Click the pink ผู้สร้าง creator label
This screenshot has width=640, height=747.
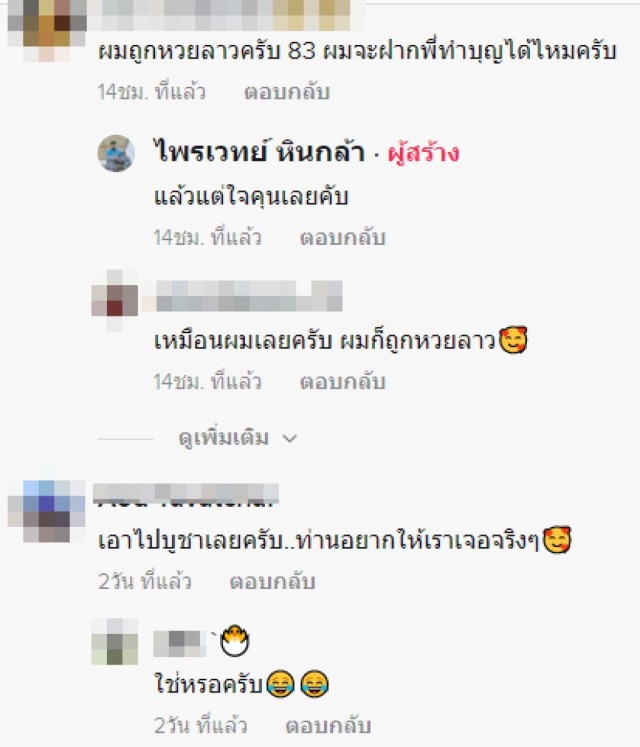[x=423, y=152]
